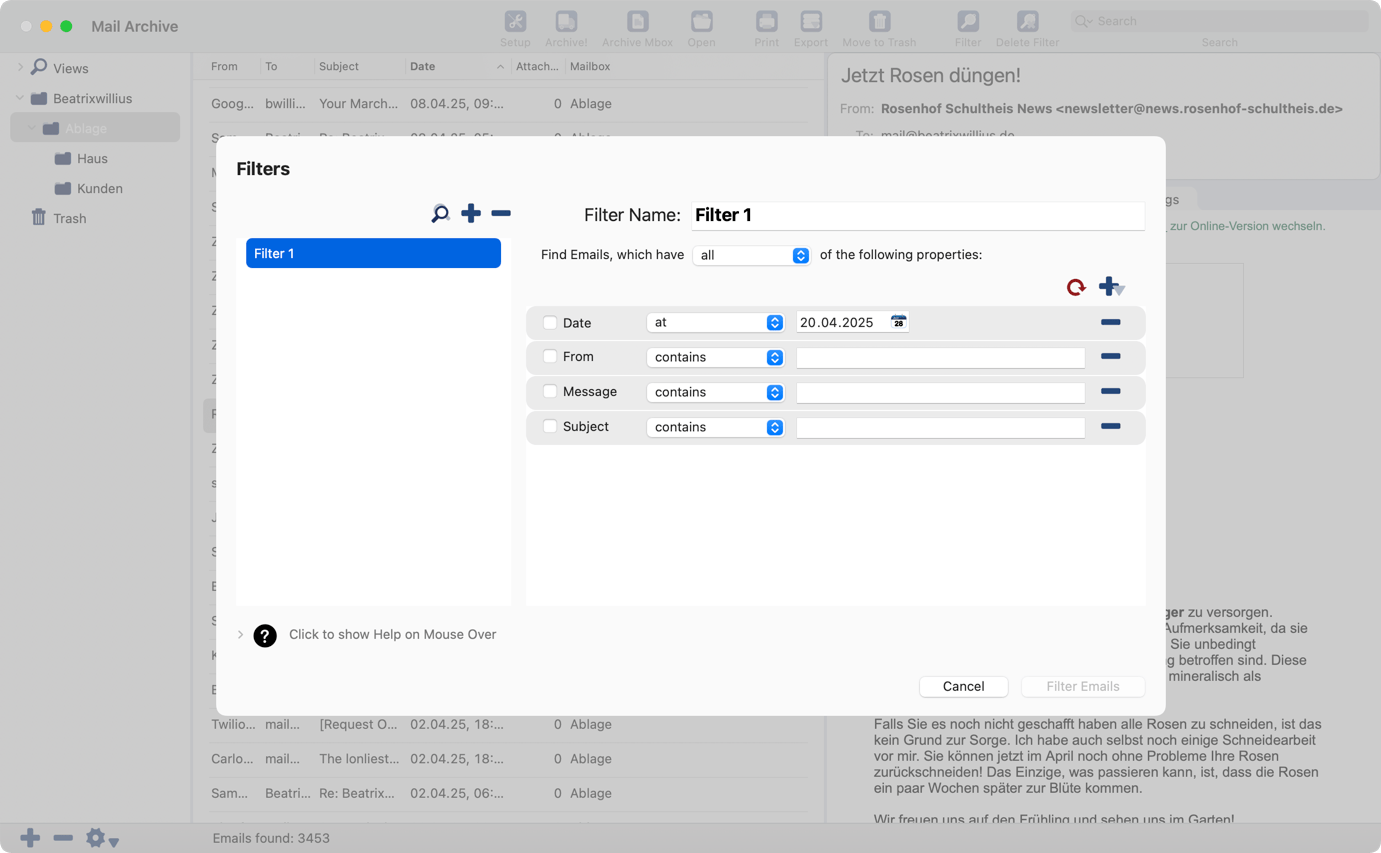Image resolution: width=1381 pixels, height=853 pixels.
Task: Open the Subject 'contains' dropdown
Action: click(715, 427)
